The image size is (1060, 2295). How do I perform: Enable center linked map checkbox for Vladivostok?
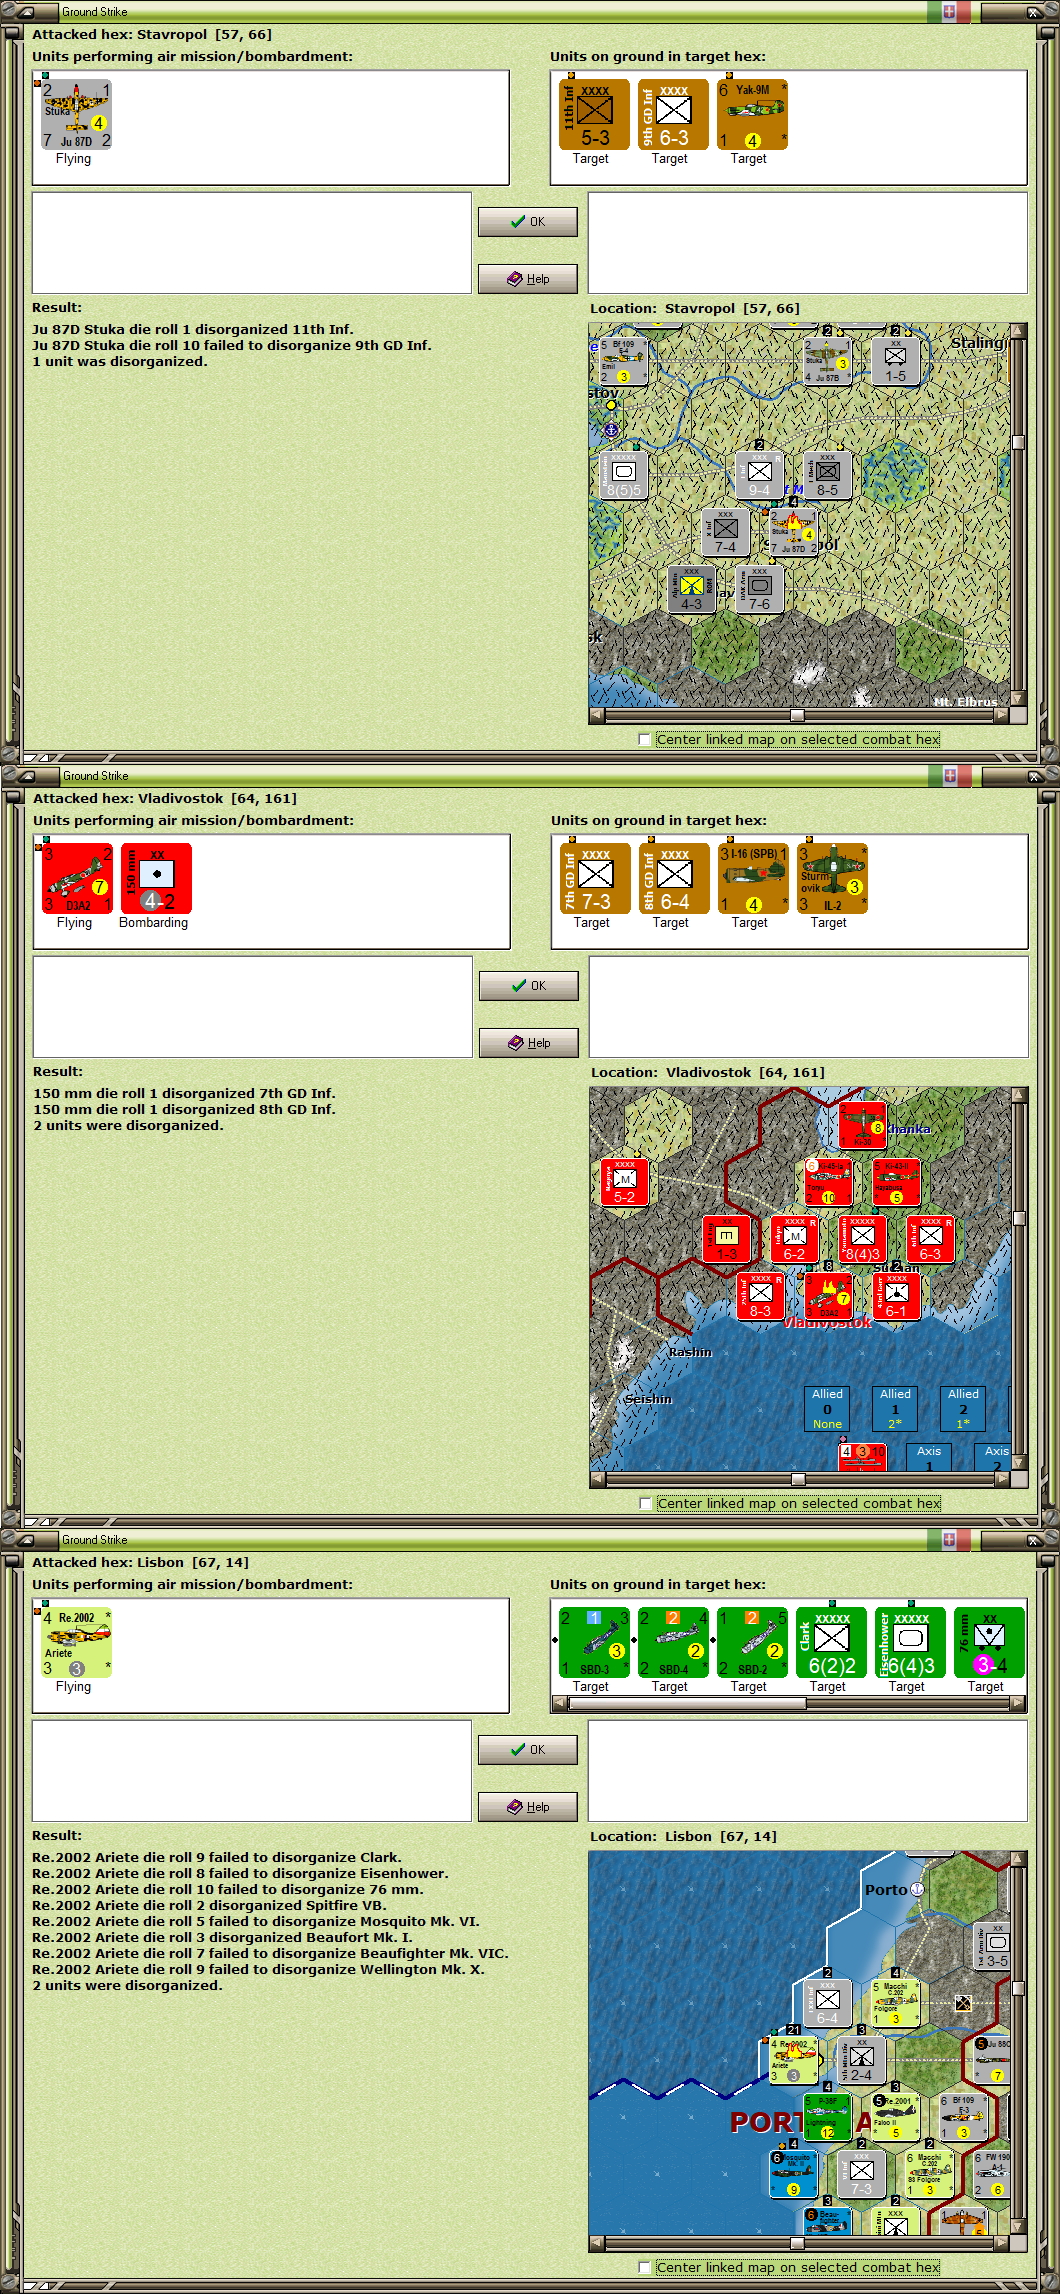pos(646,1504)
